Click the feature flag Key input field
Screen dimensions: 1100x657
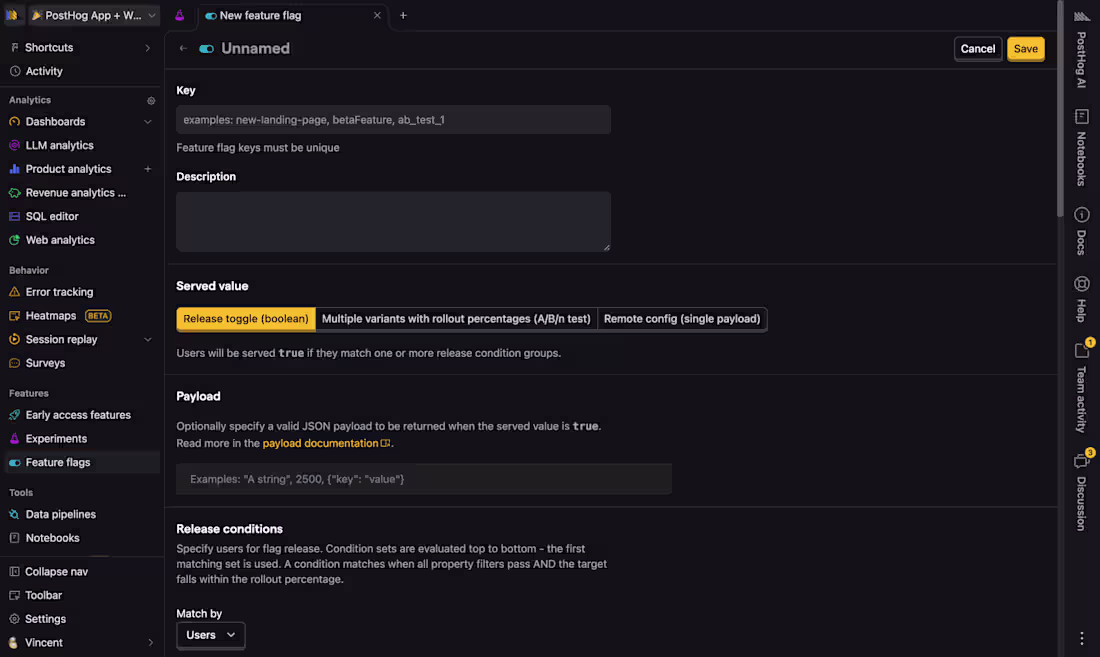pos(393,120)
